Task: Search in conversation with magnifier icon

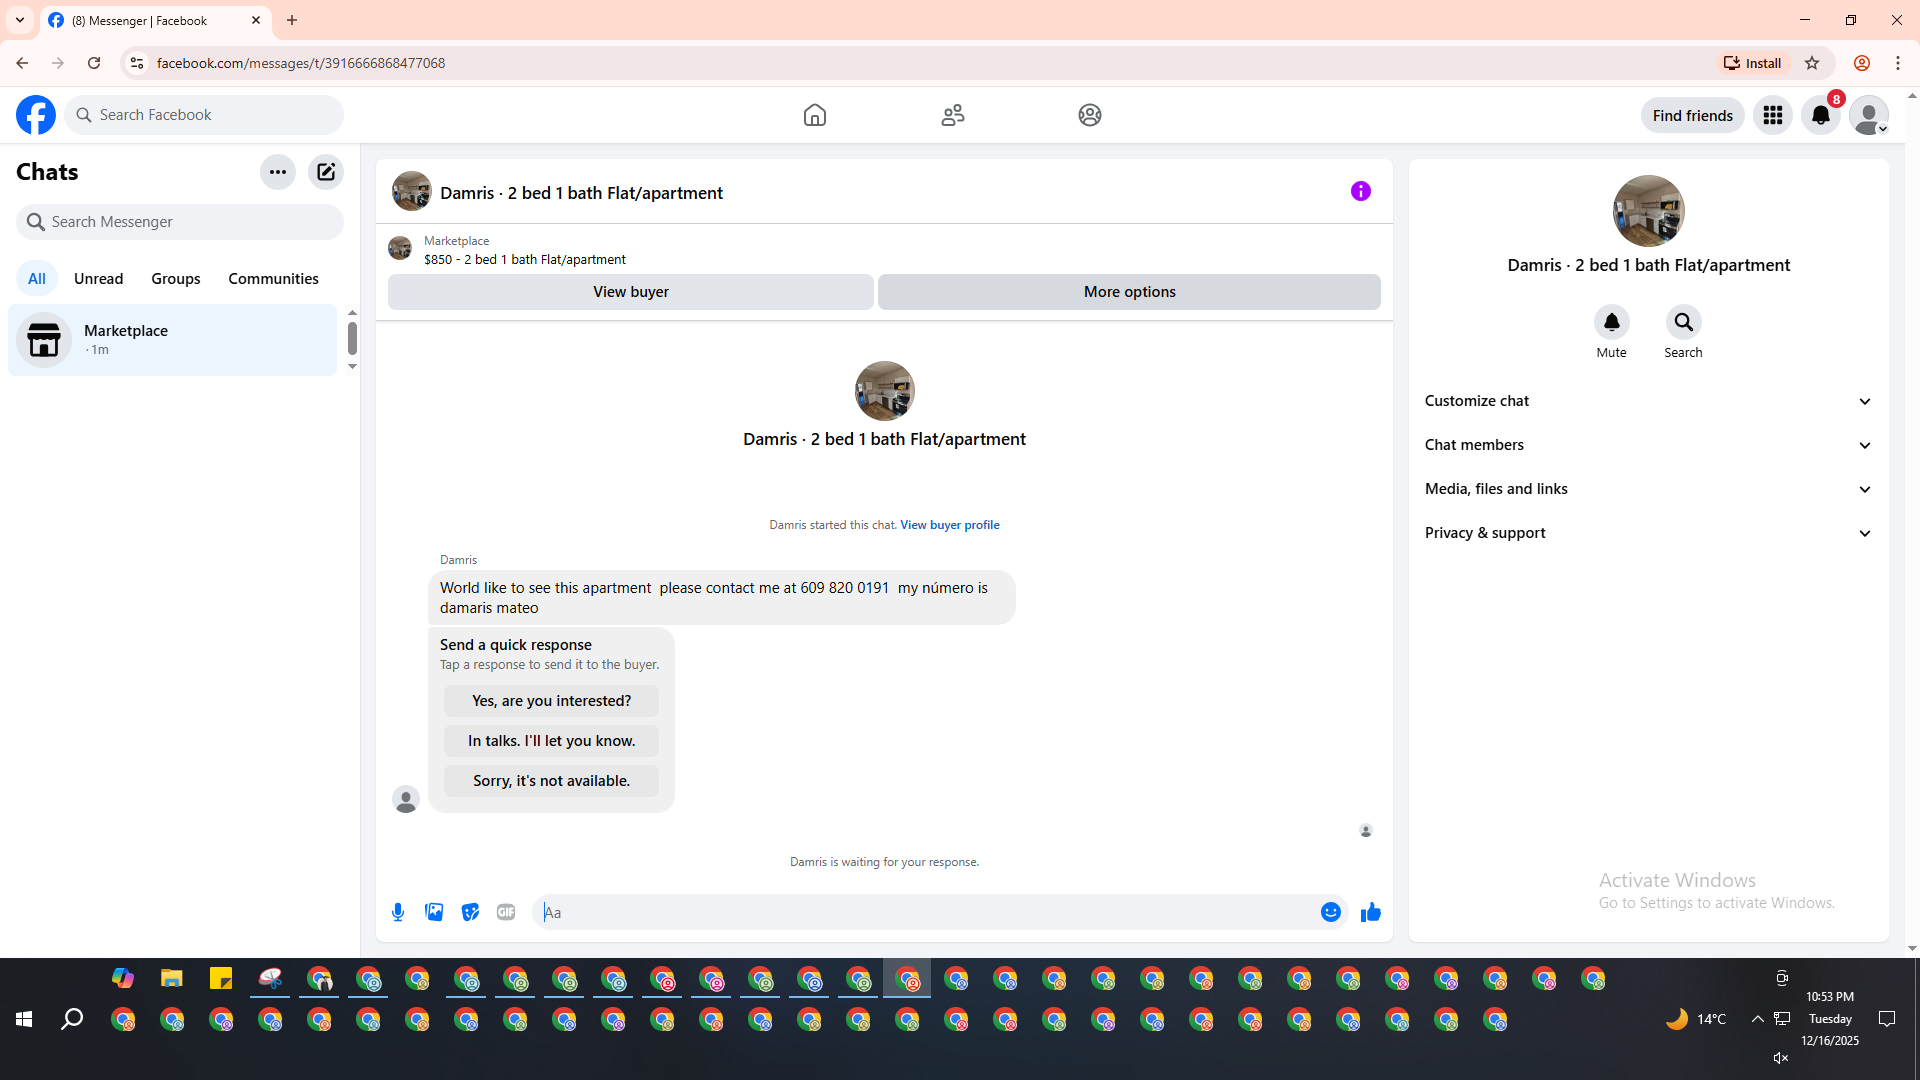Action: pyautogui.click(x=1684, y=322)
